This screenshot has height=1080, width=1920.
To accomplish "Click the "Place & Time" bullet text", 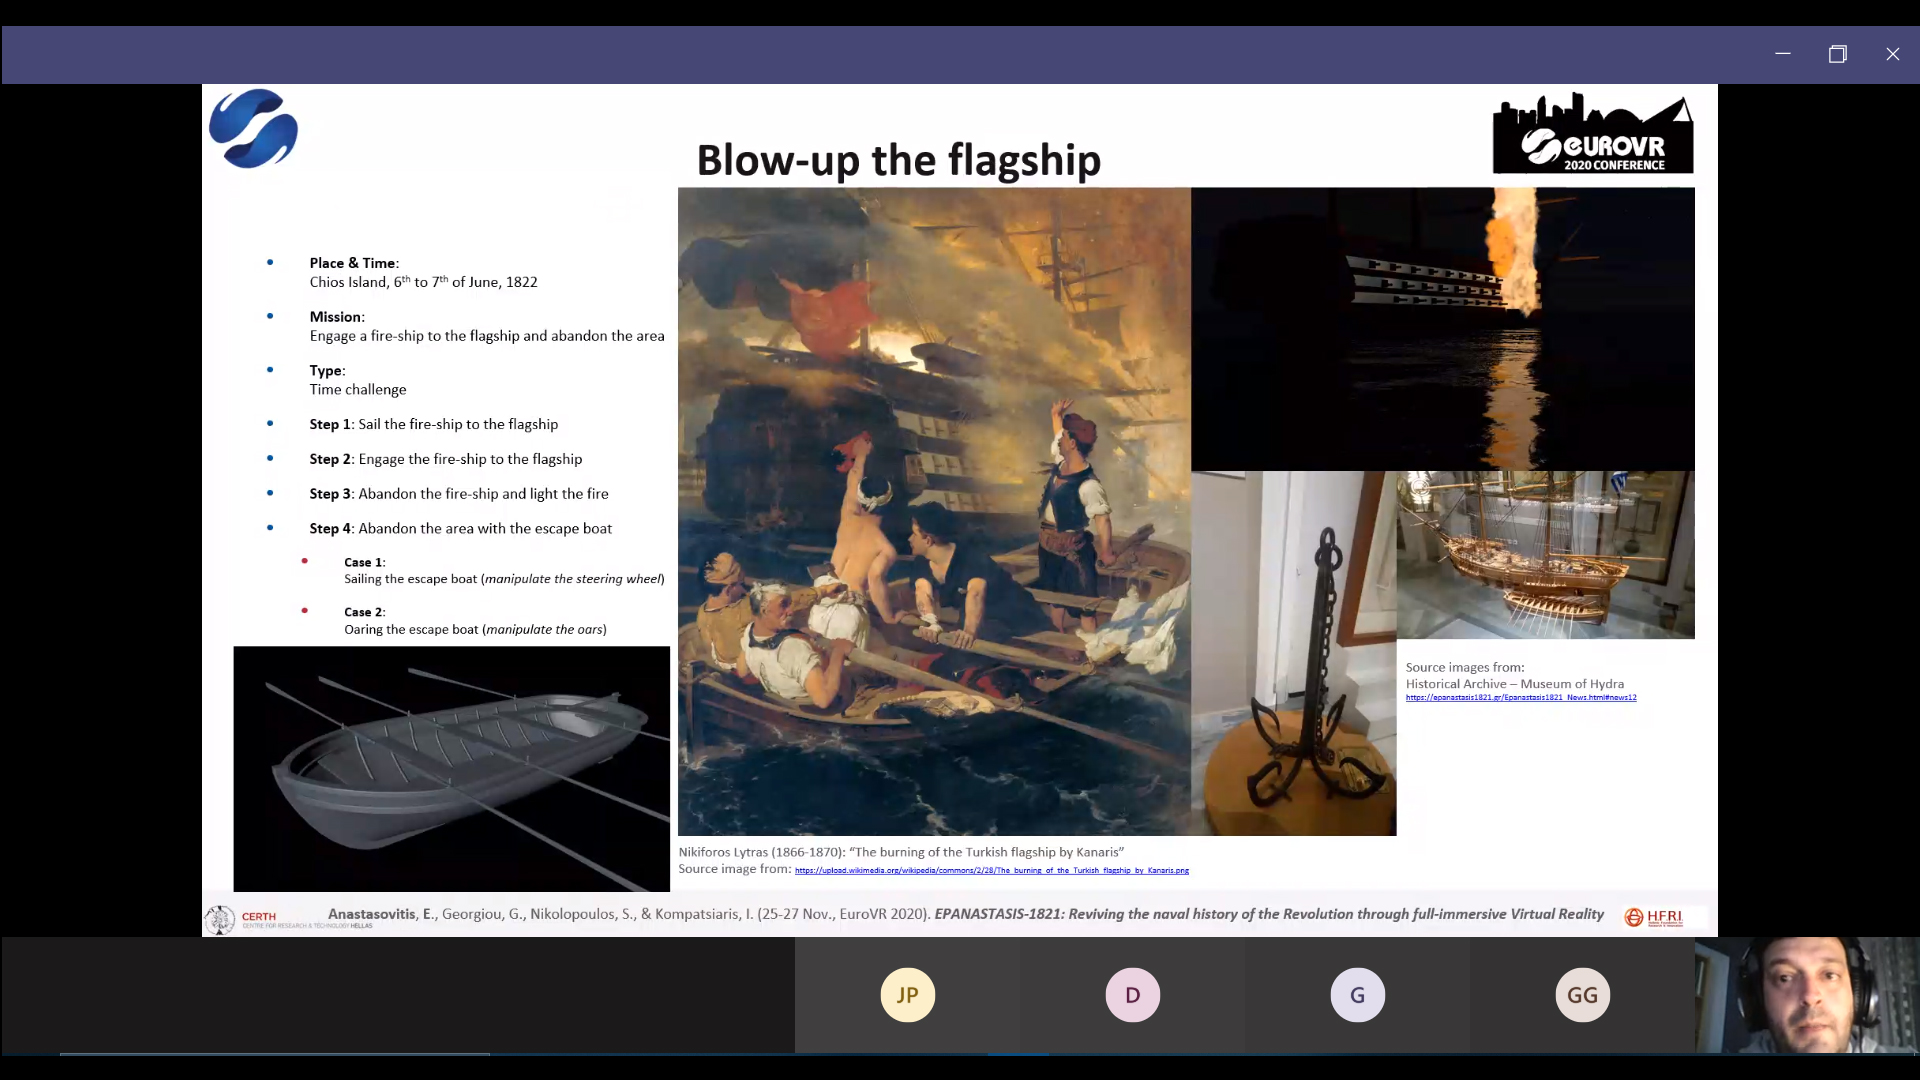I will (423, 272).
